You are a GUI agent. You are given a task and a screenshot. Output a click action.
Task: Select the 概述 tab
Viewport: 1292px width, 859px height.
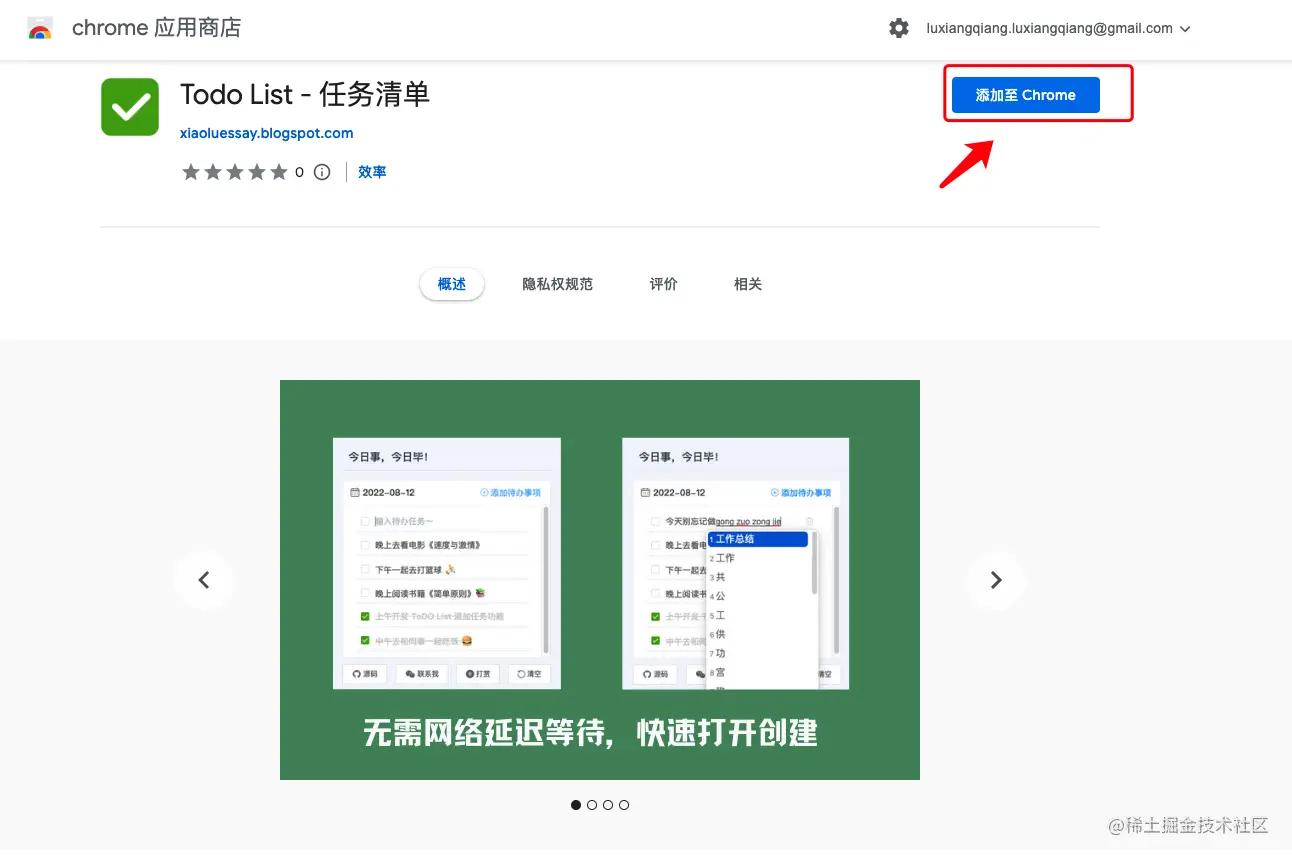tap(452, 284)
